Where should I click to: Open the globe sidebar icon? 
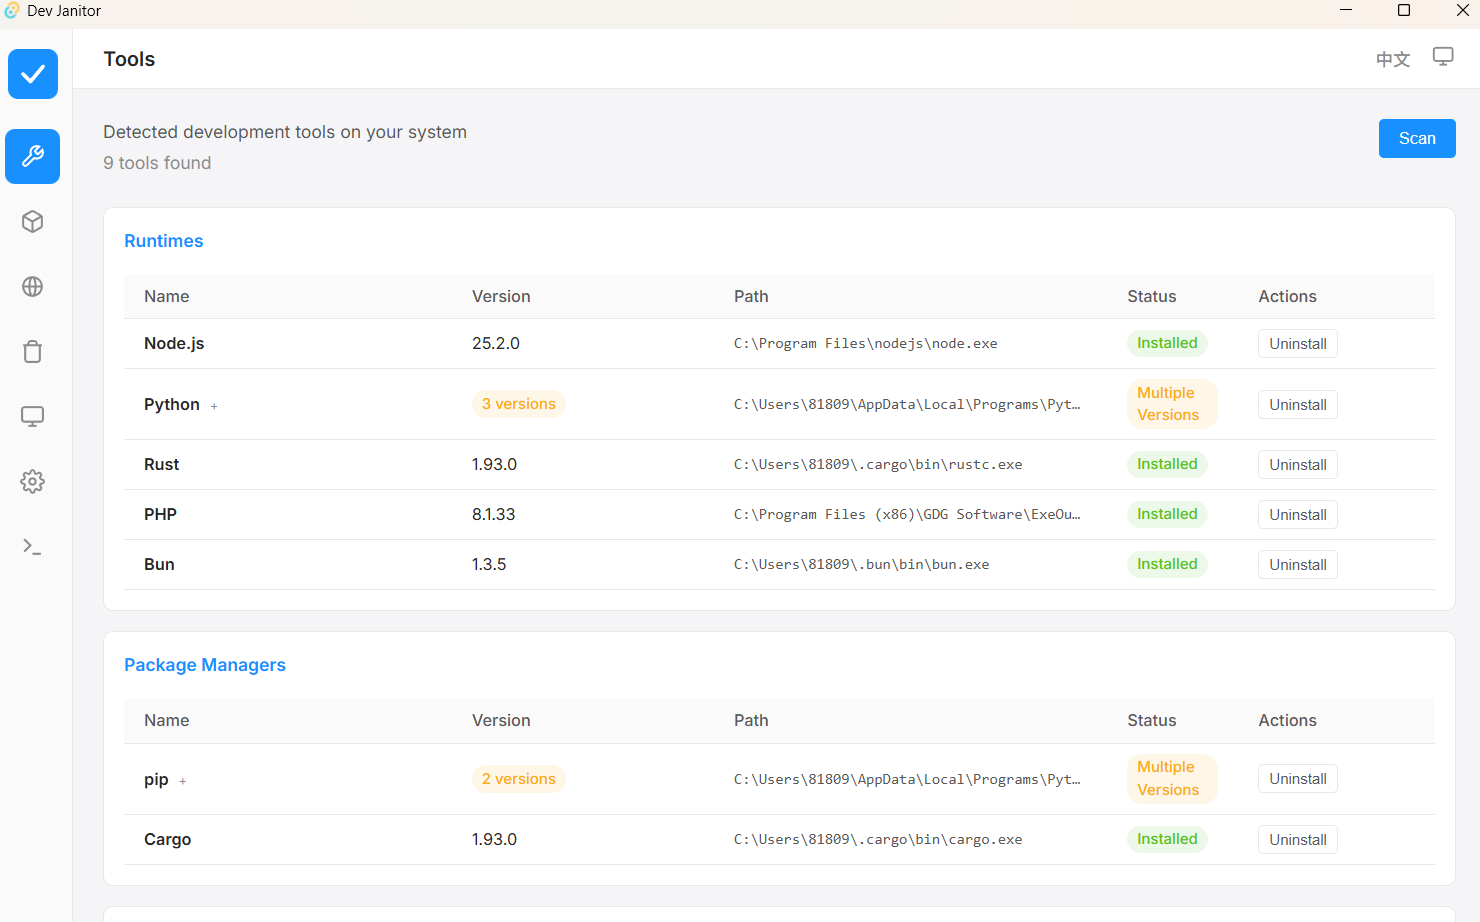(32, 287)
